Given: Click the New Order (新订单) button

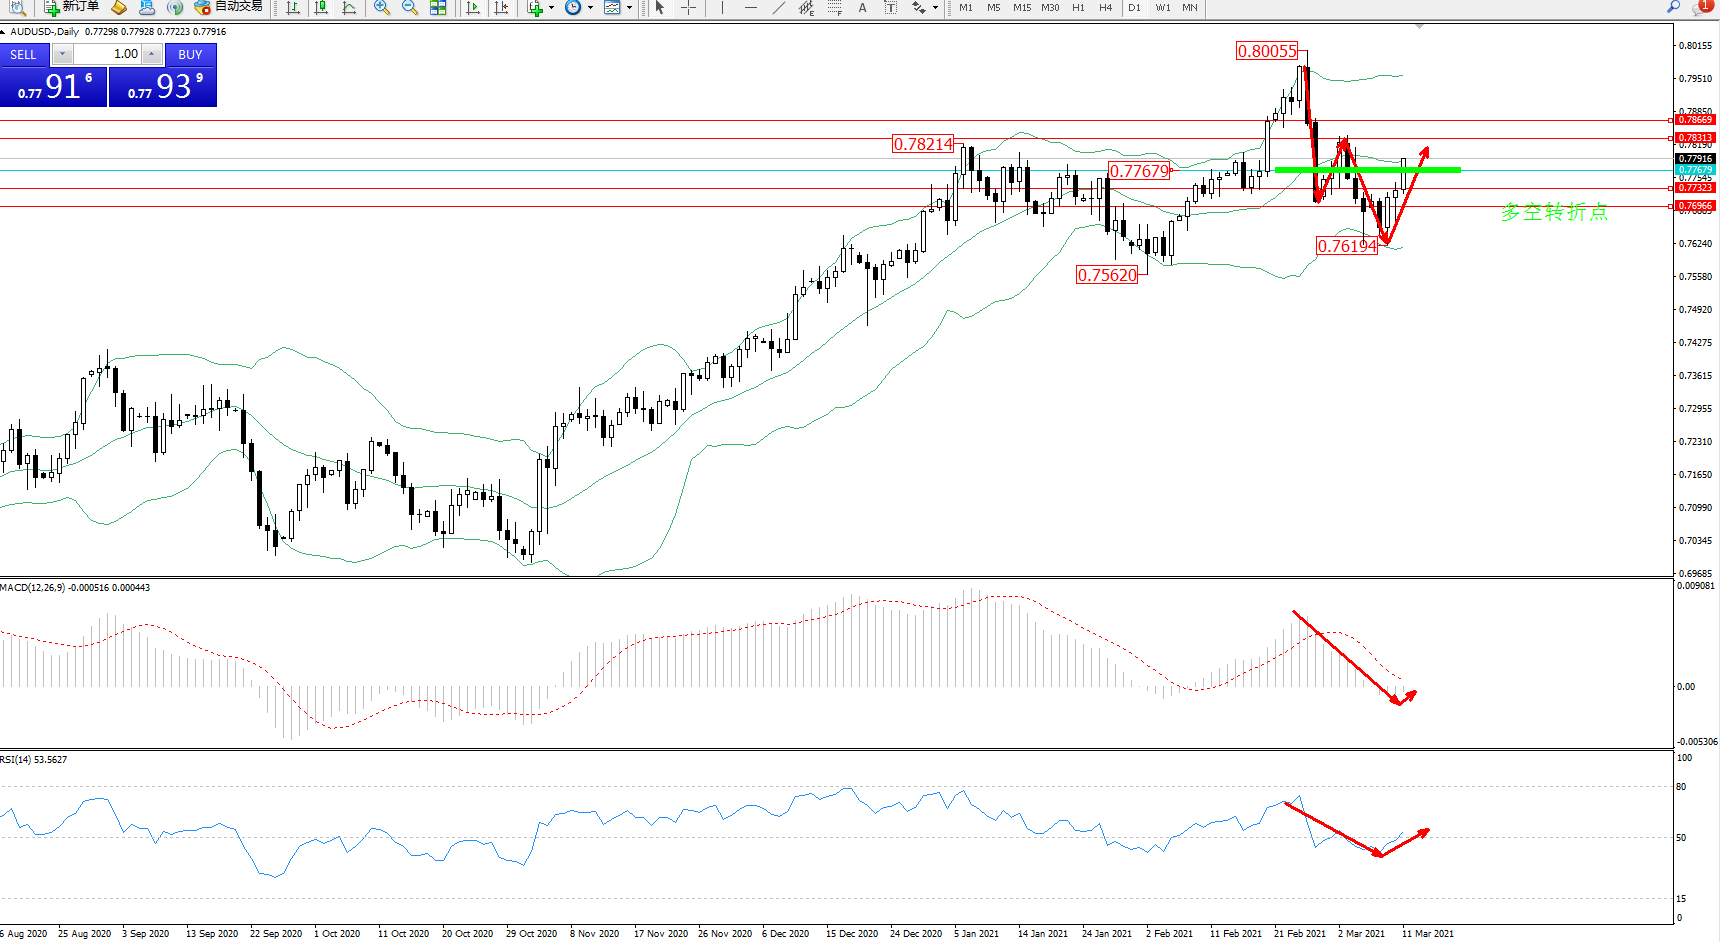Looking at the screenshot, I should [71, 7].
